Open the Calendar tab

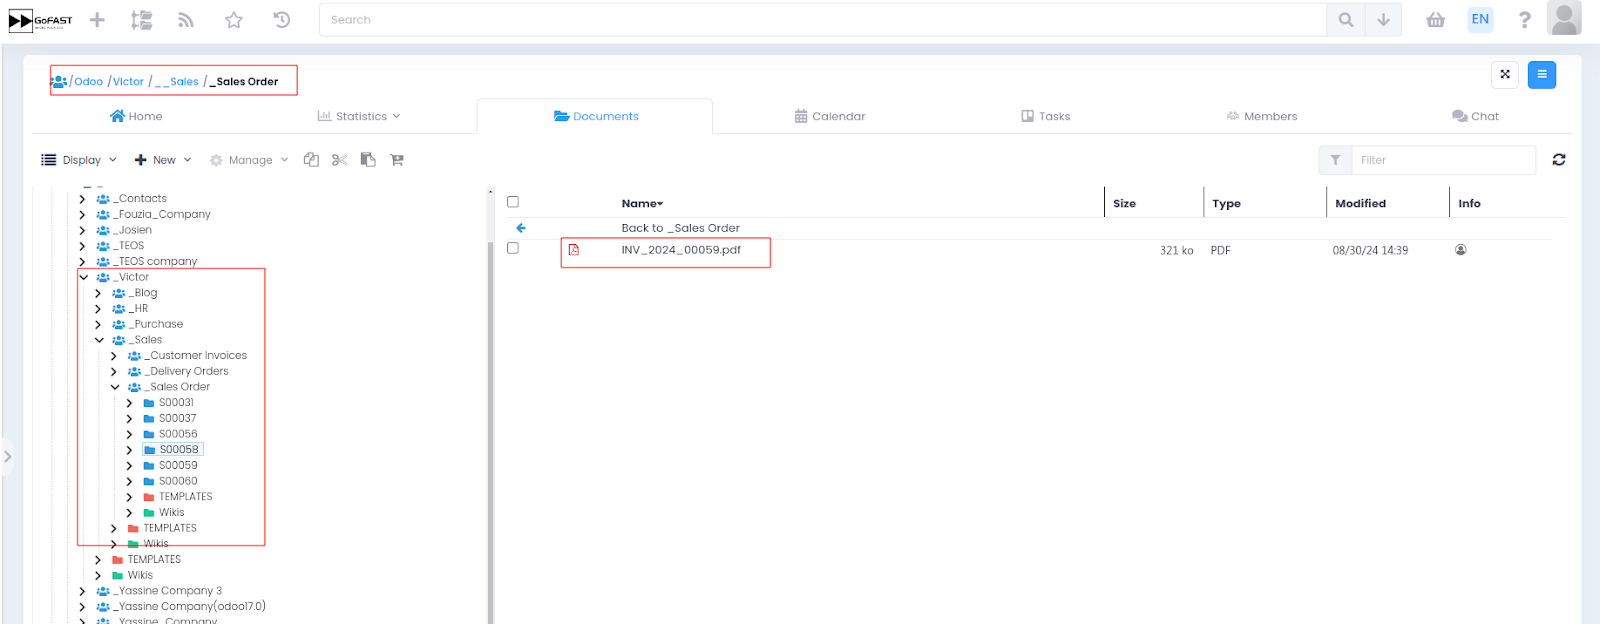click(830, 116)
